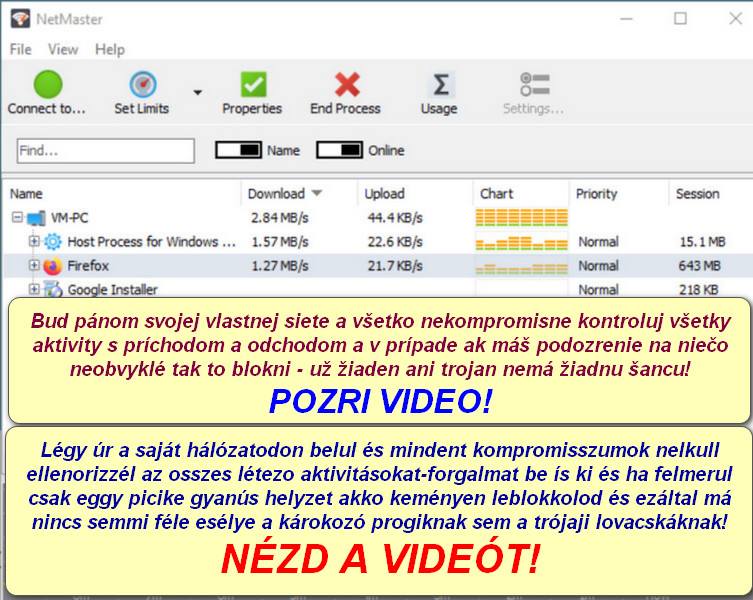Click Google Installer Normal priority cell

(598, 290)
